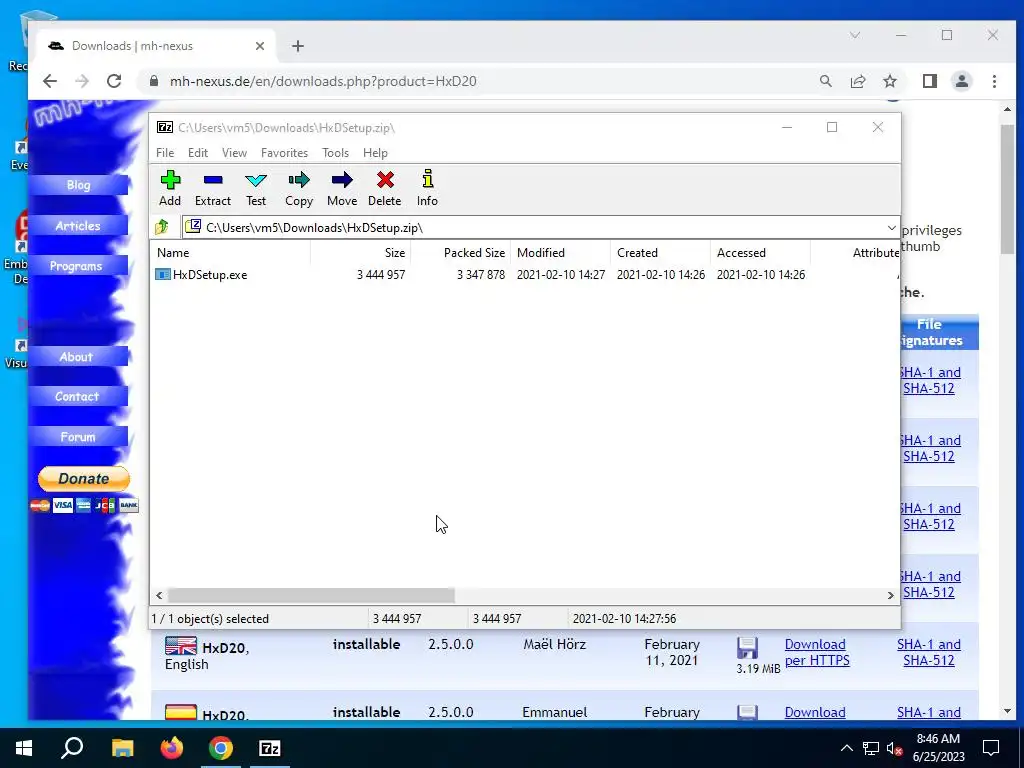Screen dimensions: 1024x768
Task: Open the Forum sidebar link
Action: click(x=78, y=437)
